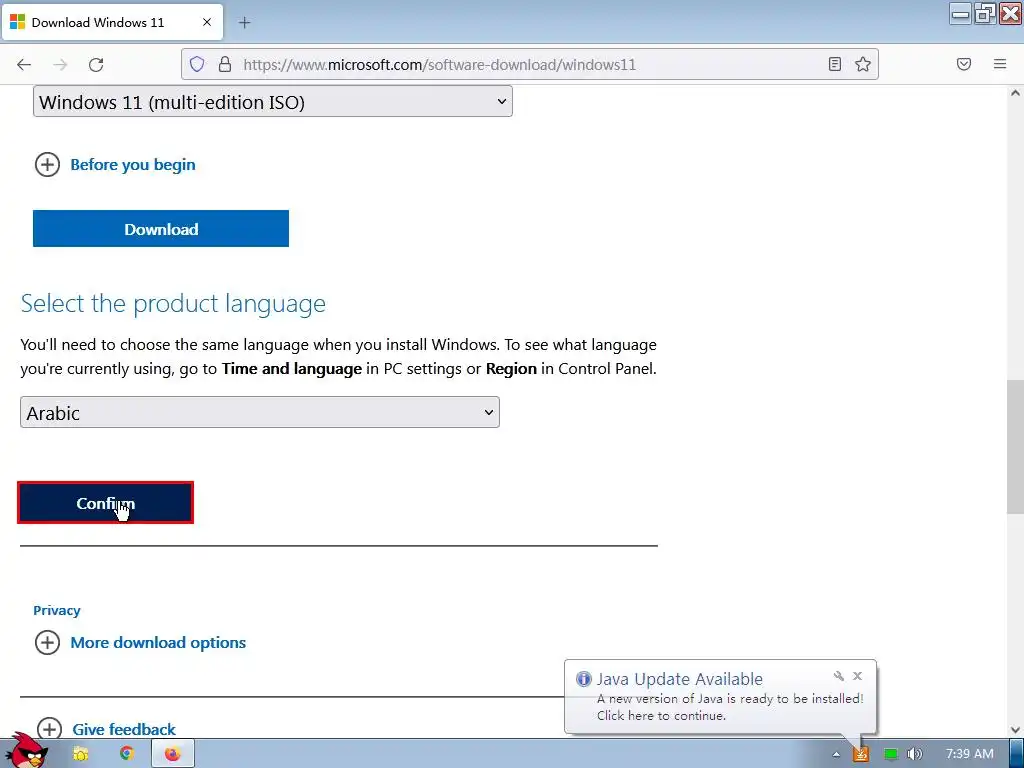
Task: Show site security padlock details
Action: click(225, 64)
